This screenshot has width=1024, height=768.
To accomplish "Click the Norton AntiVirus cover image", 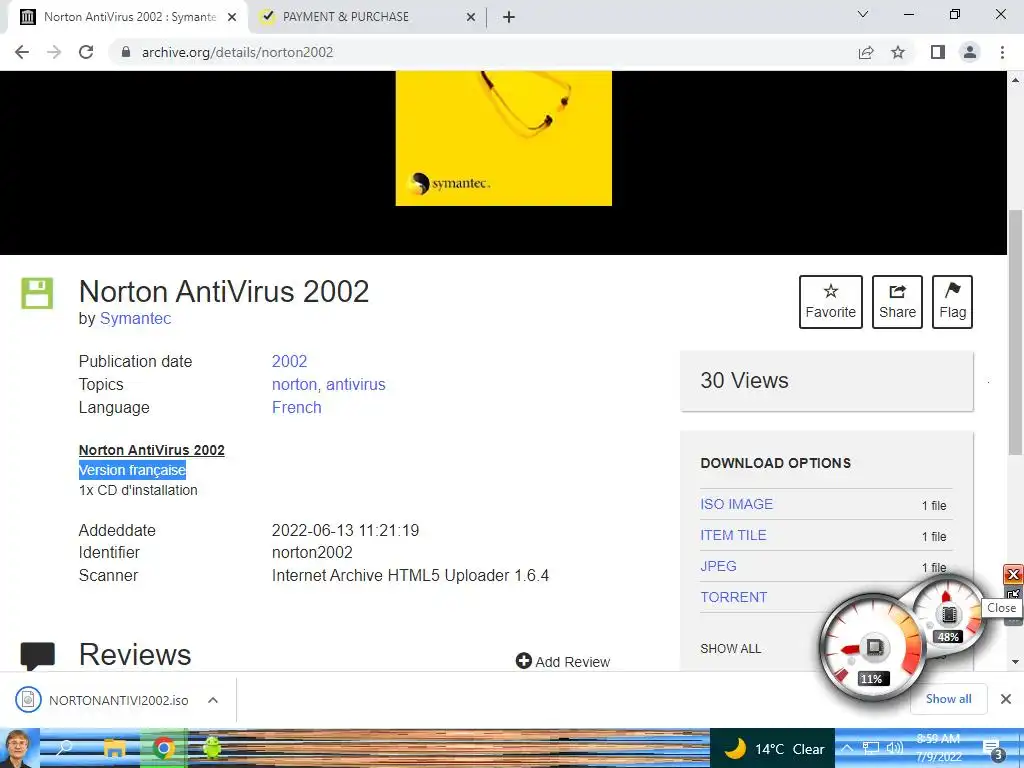I will [504, 138].
